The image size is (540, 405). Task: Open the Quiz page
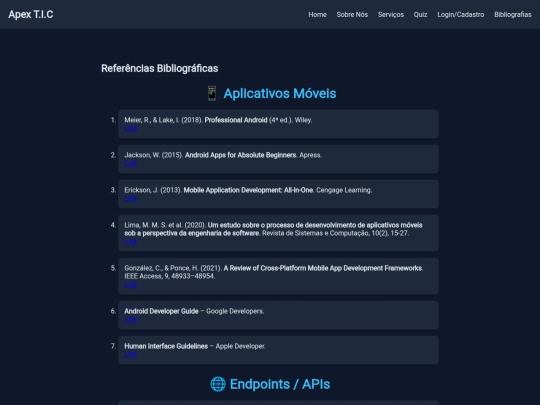pos(420,14)
